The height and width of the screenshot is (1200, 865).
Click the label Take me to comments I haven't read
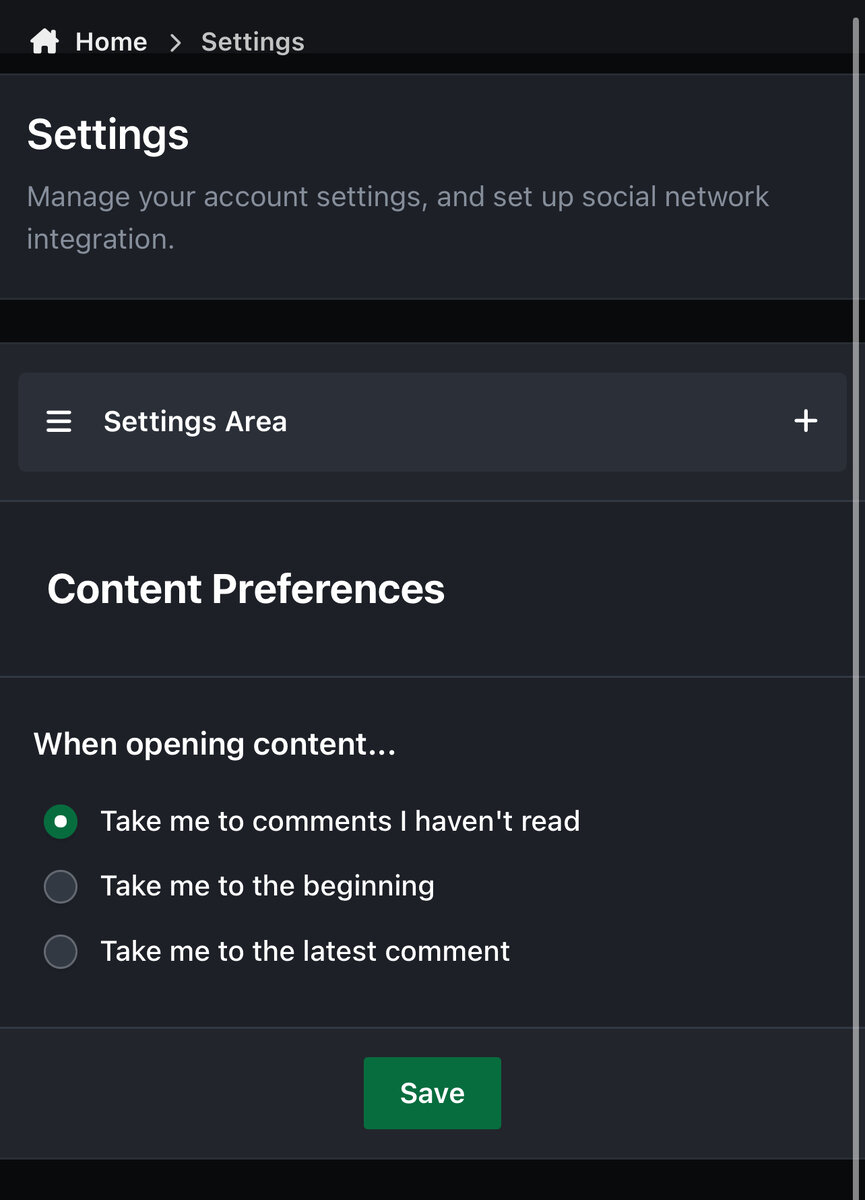(x=340, y=822)
